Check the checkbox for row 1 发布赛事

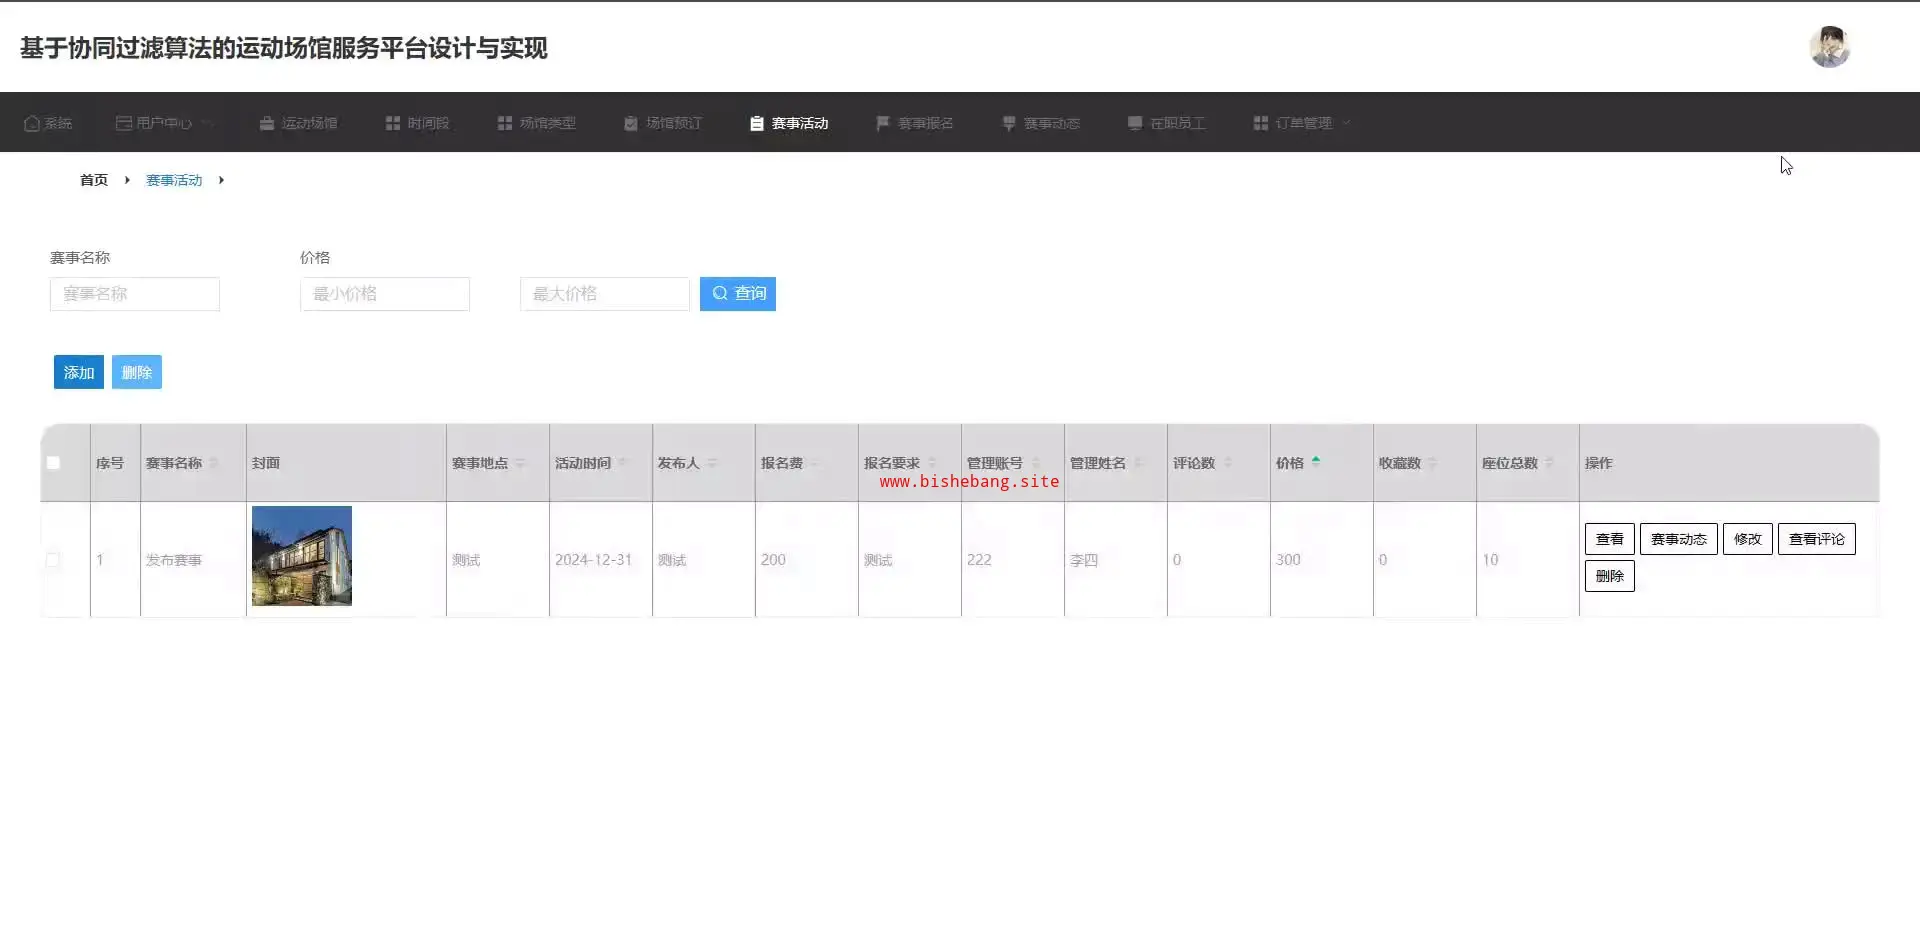pyautogui.click(x=54, y=560)
